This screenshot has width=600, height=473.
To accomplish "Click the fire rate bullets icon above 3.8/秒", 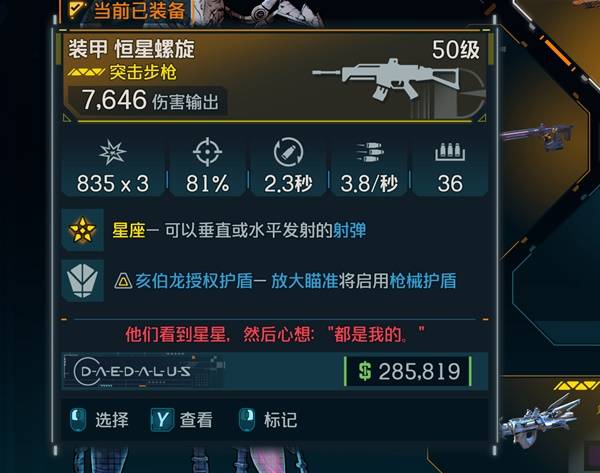I will (x=370, y=152).
